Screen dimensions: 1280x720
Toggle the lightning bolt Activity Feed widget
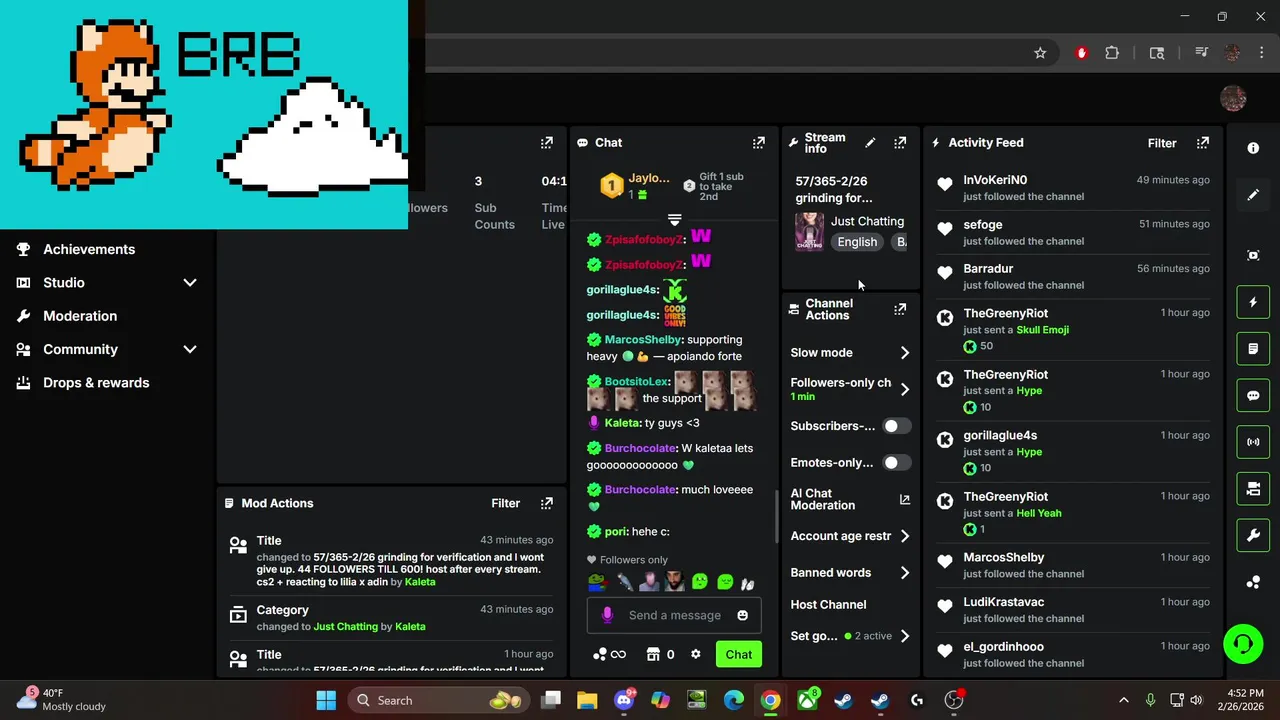[x=1253, y=302]
